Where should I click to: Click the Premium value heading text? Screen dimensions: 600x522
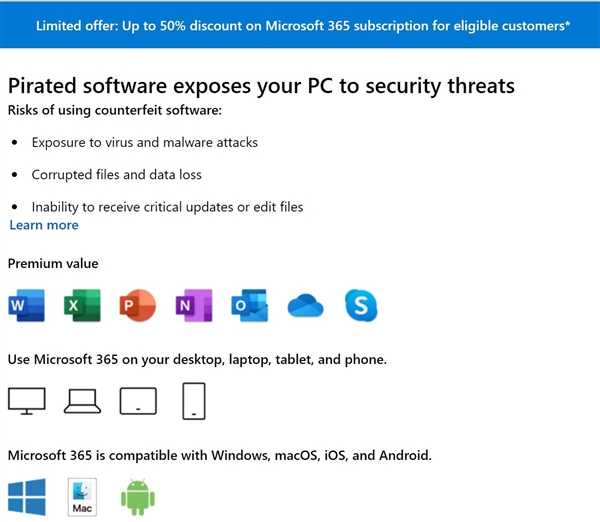(53, 263)
